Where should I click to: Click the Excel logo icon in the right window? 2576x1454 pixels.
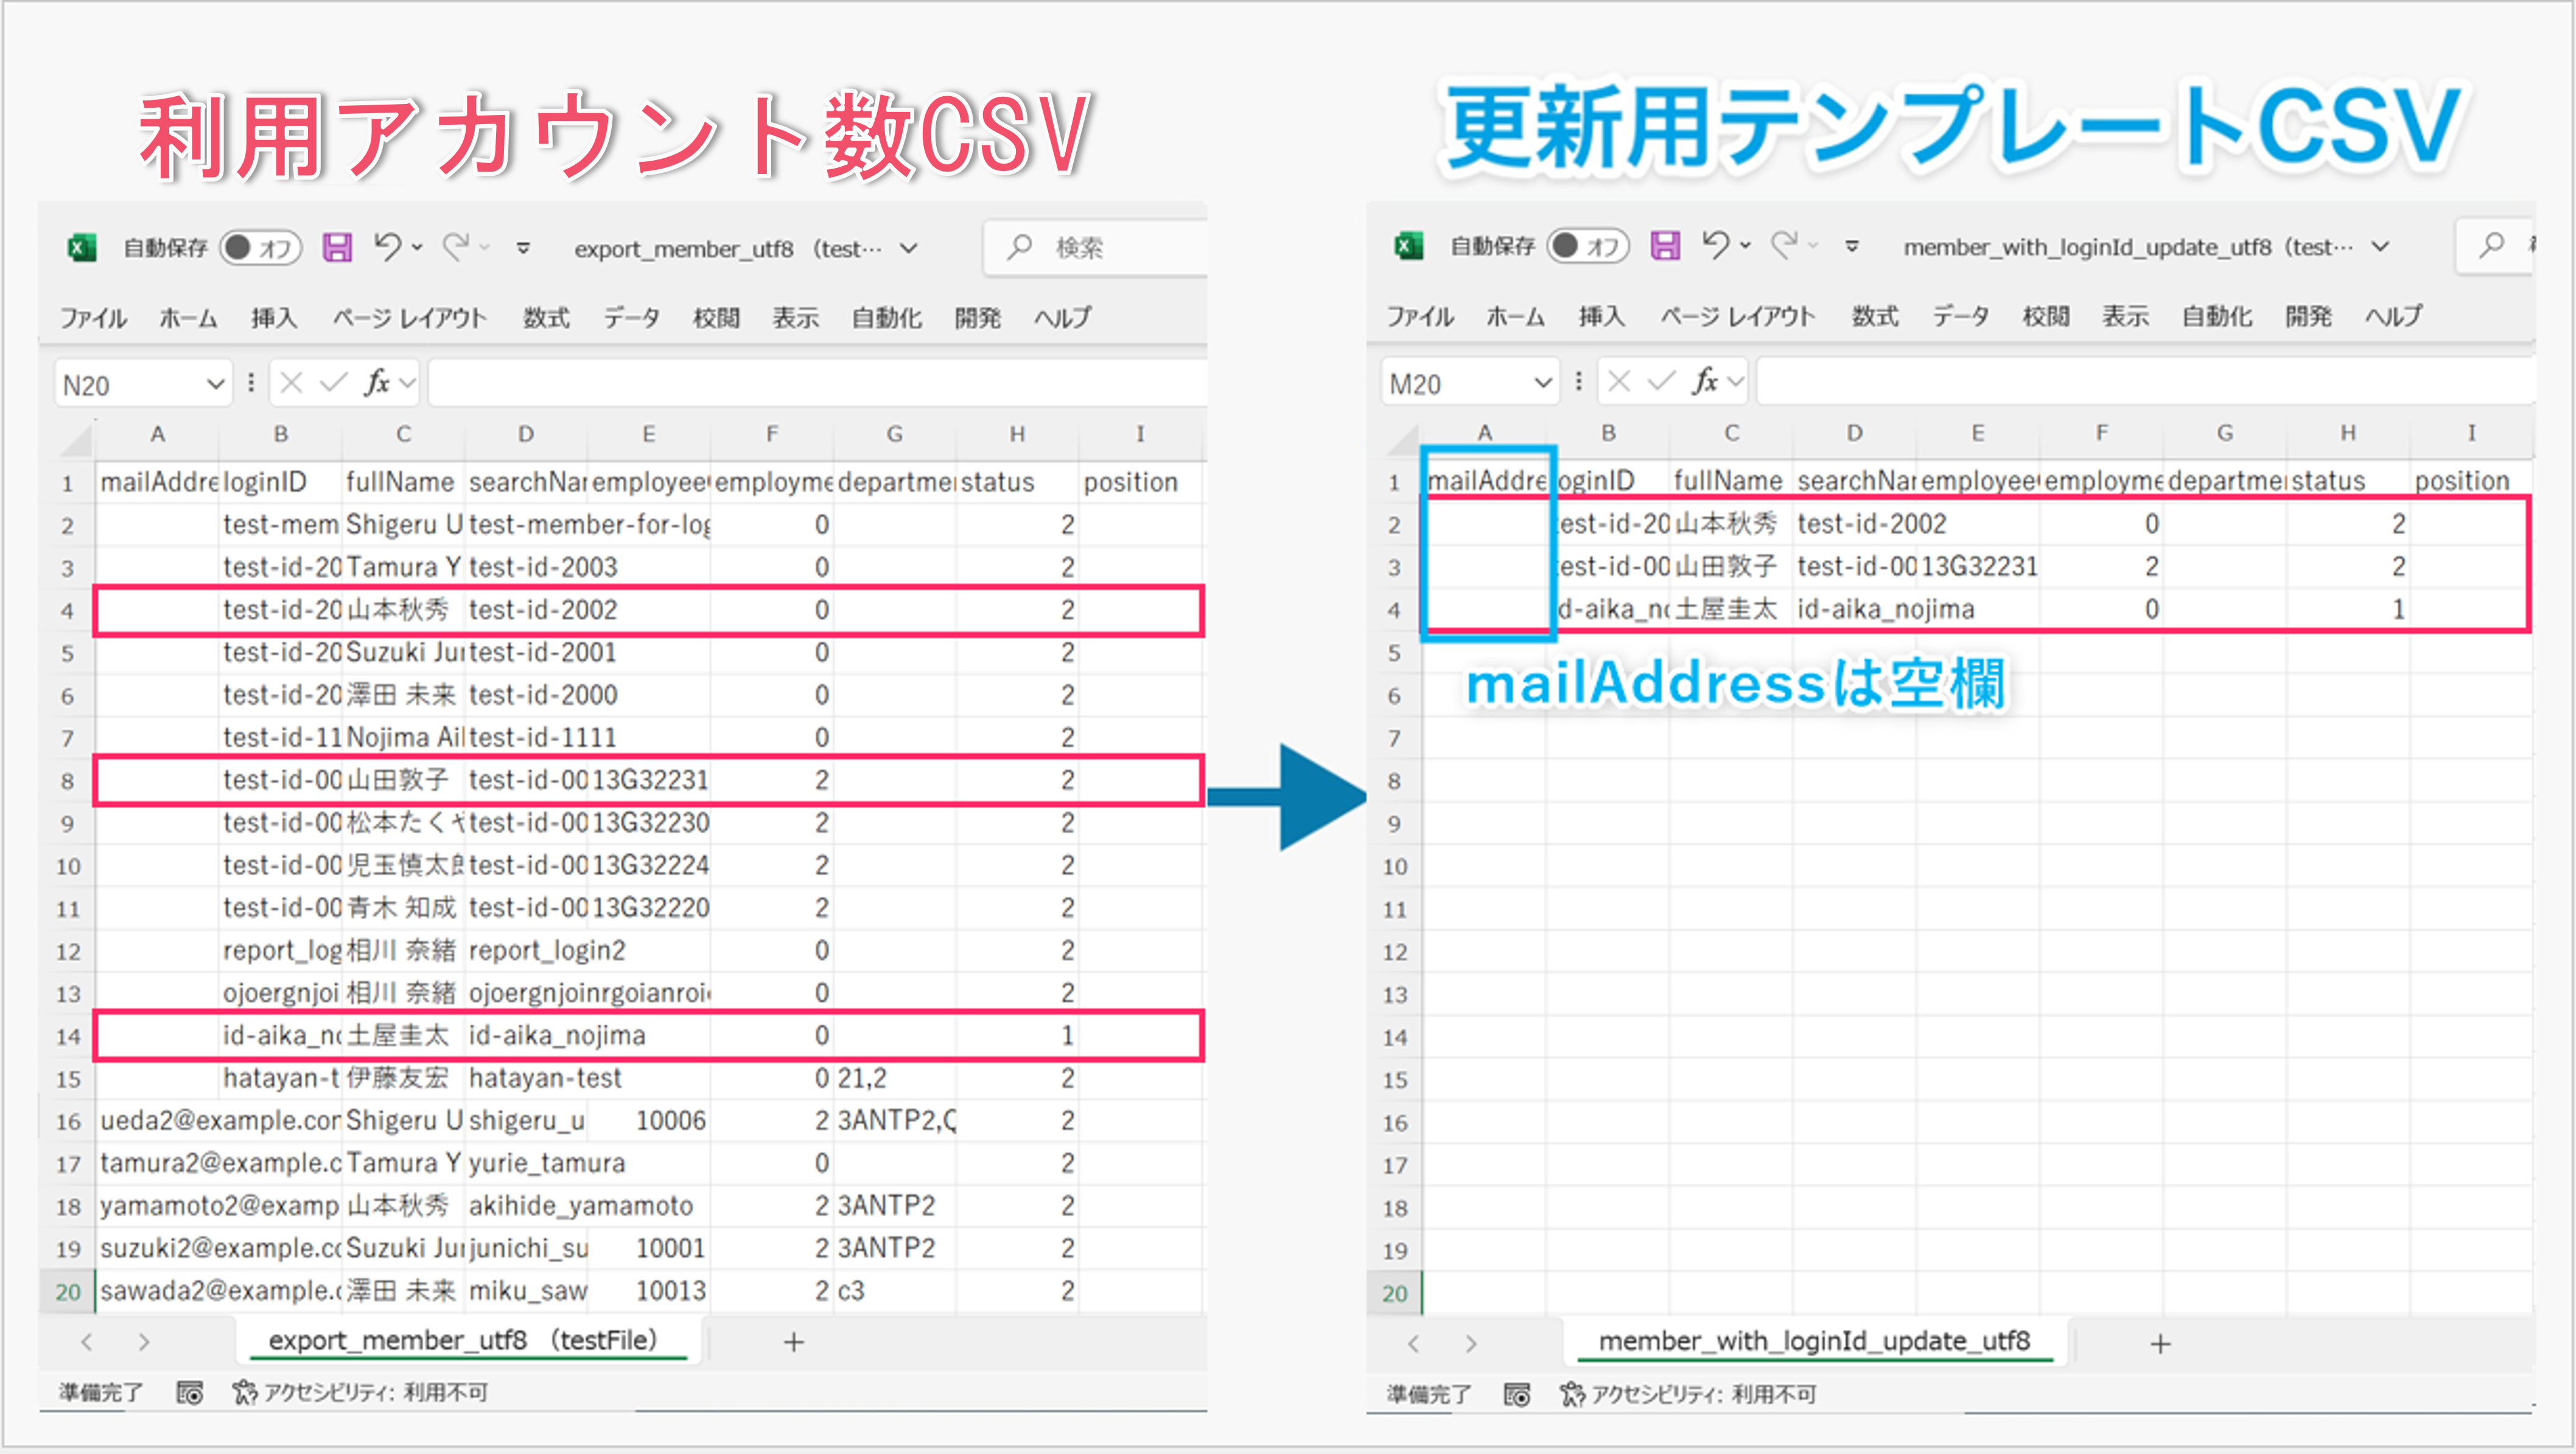(1409, 245)
